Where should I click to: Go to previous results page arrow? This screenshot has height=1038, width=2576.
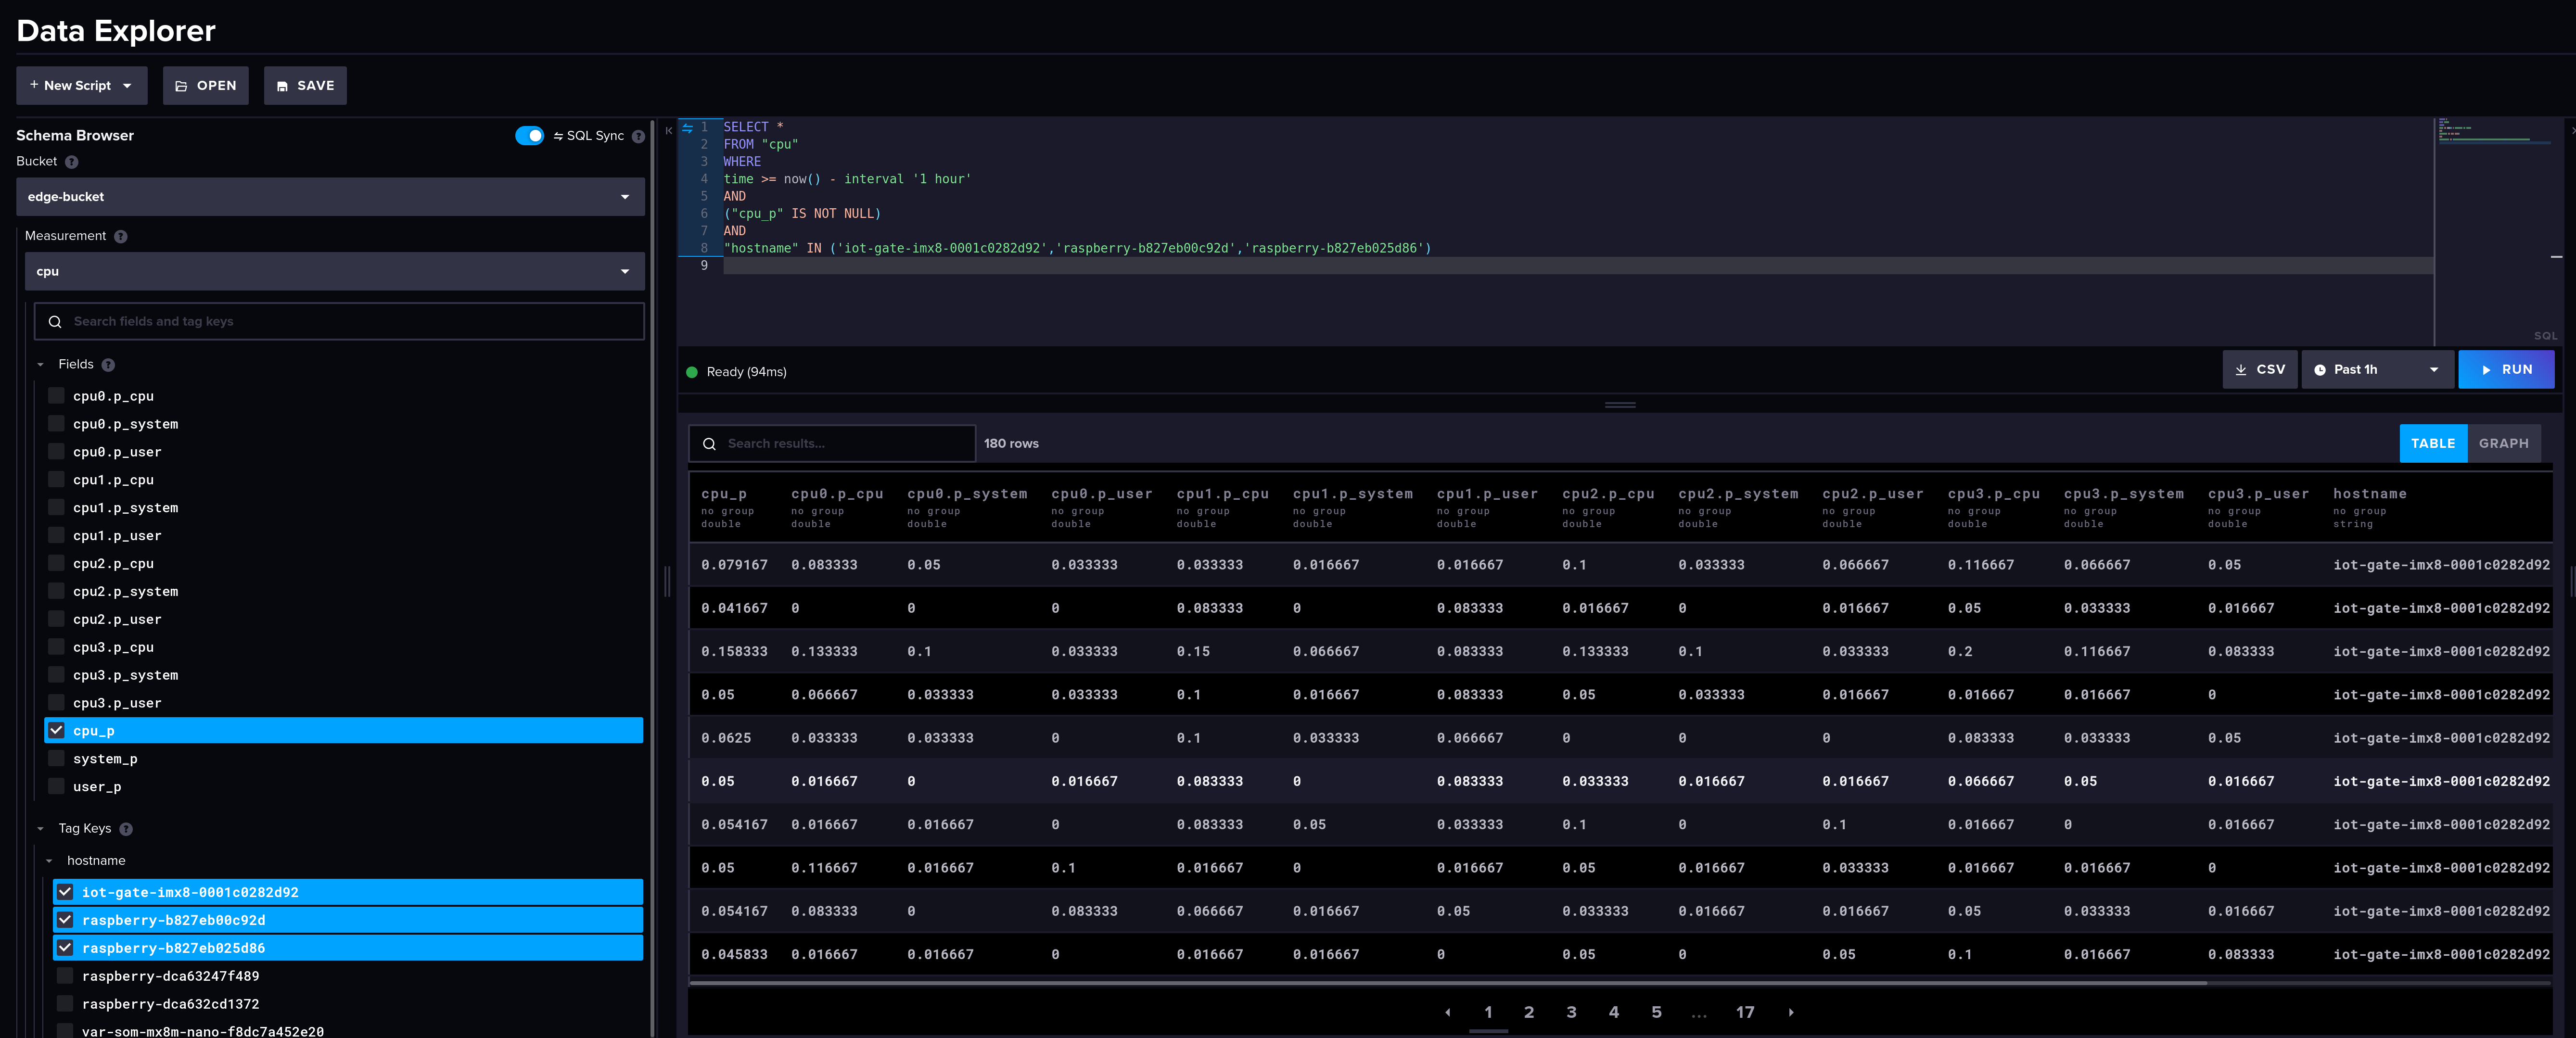tap(1447, 1013)
